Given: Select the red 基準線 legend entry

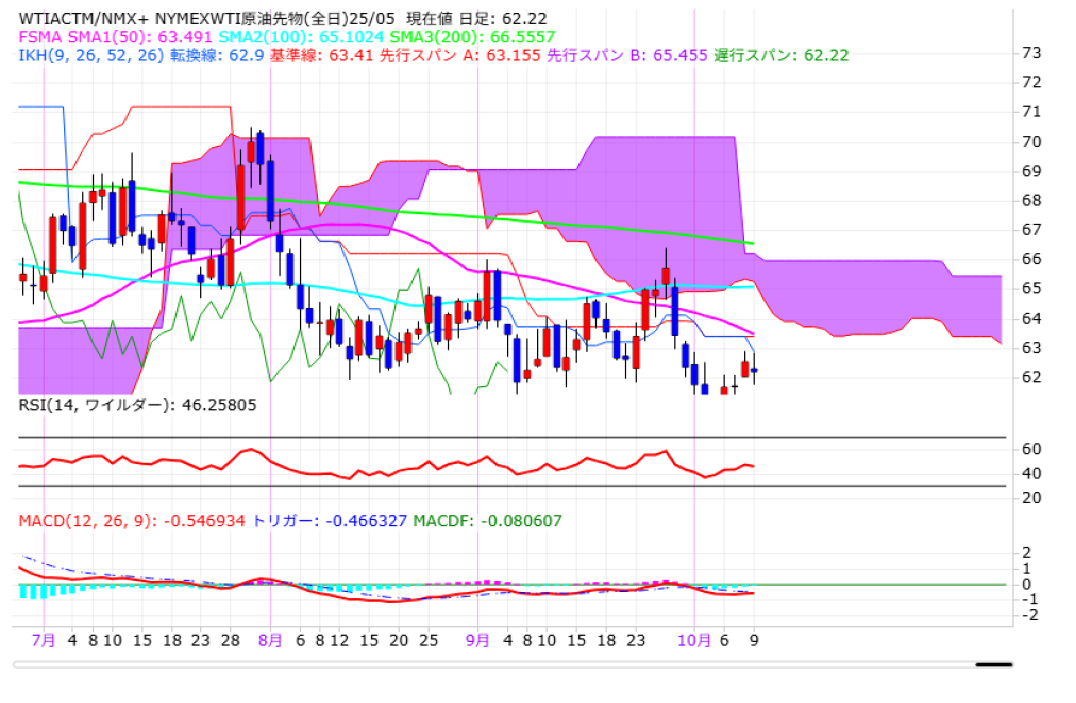Looking at the screenshot, I should pos(322,55).
